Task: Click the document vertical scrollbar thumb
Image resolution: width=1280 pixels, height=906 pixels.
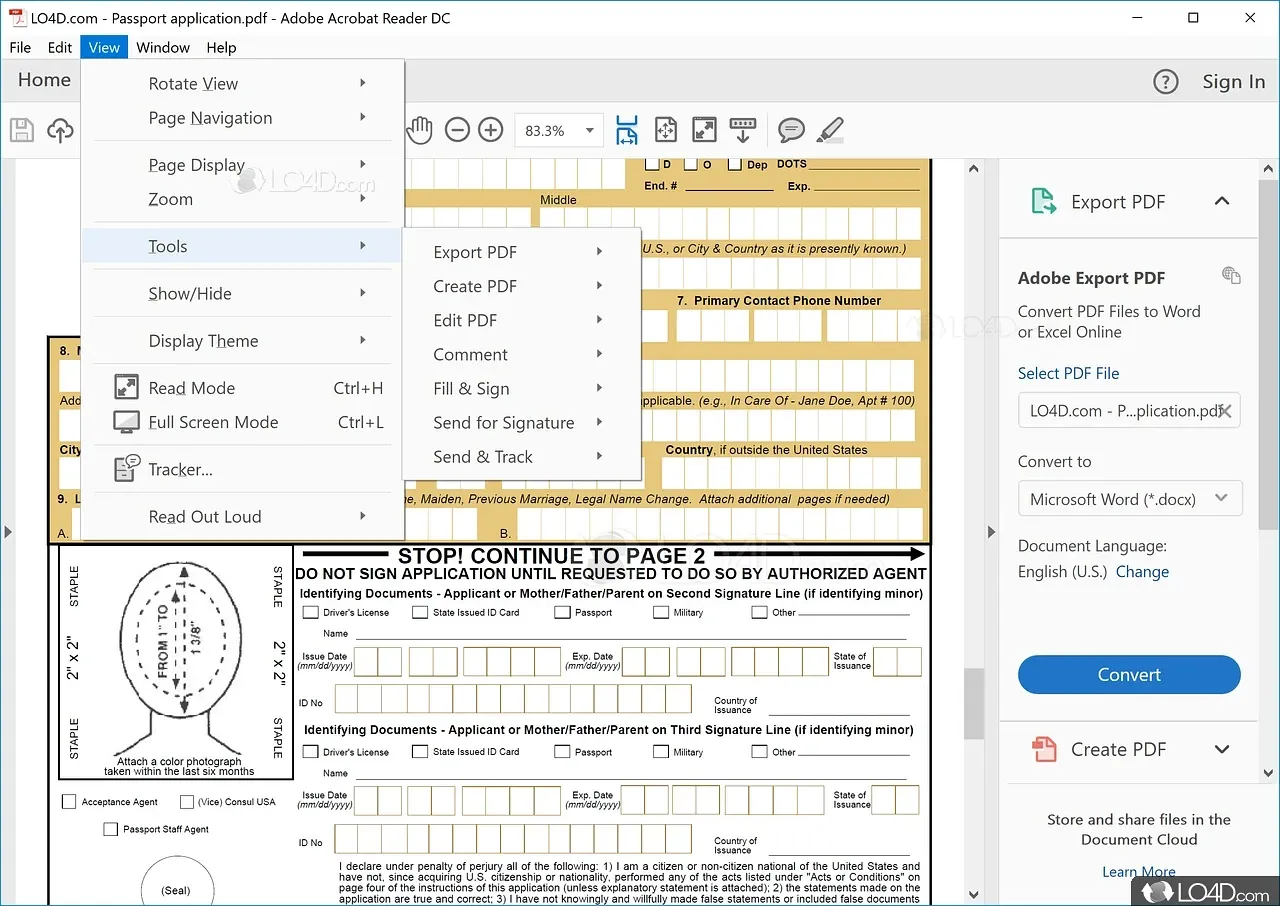Action: pyautogui.click(x=973, y=704)
